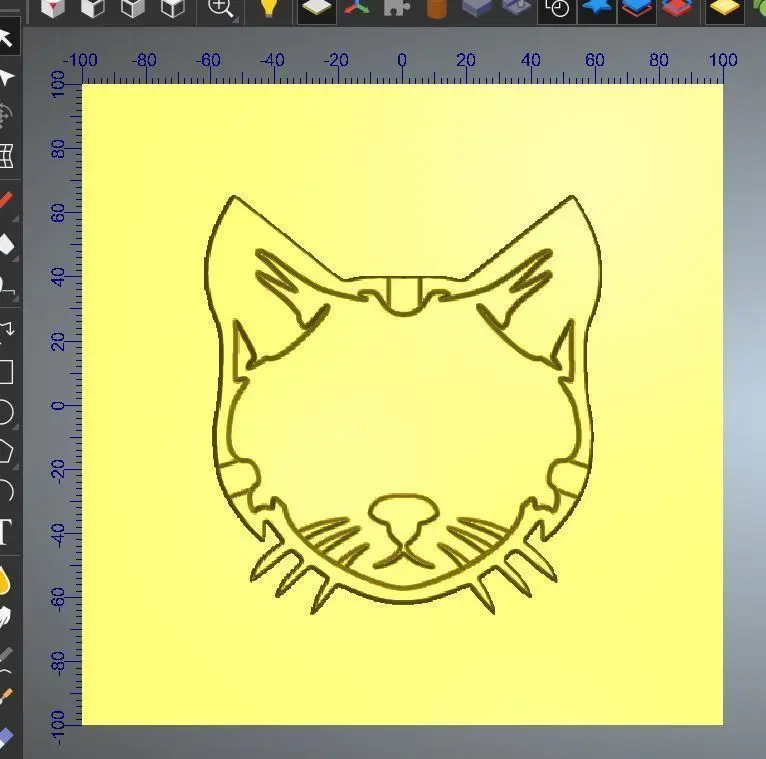Click the cat face relief in viewport
Image resolution: width=766 pixels, height=759 pixels.
[x=403, y=404]
